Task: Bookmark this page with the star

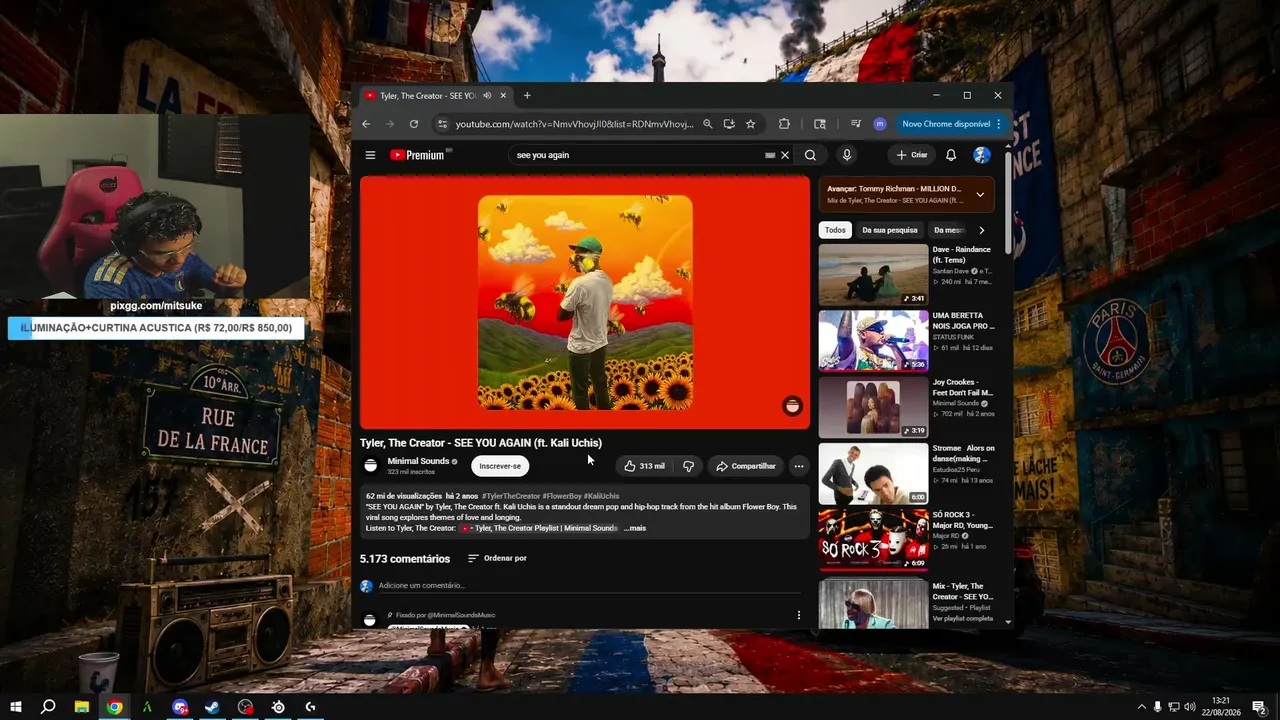Action: [x=750, y=124]
